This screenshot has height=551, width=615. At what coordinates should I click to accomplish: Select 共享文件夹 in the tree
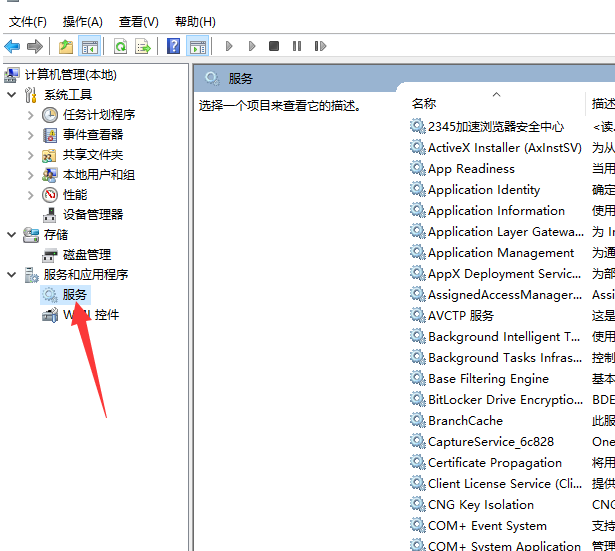[x=93, y=155]
